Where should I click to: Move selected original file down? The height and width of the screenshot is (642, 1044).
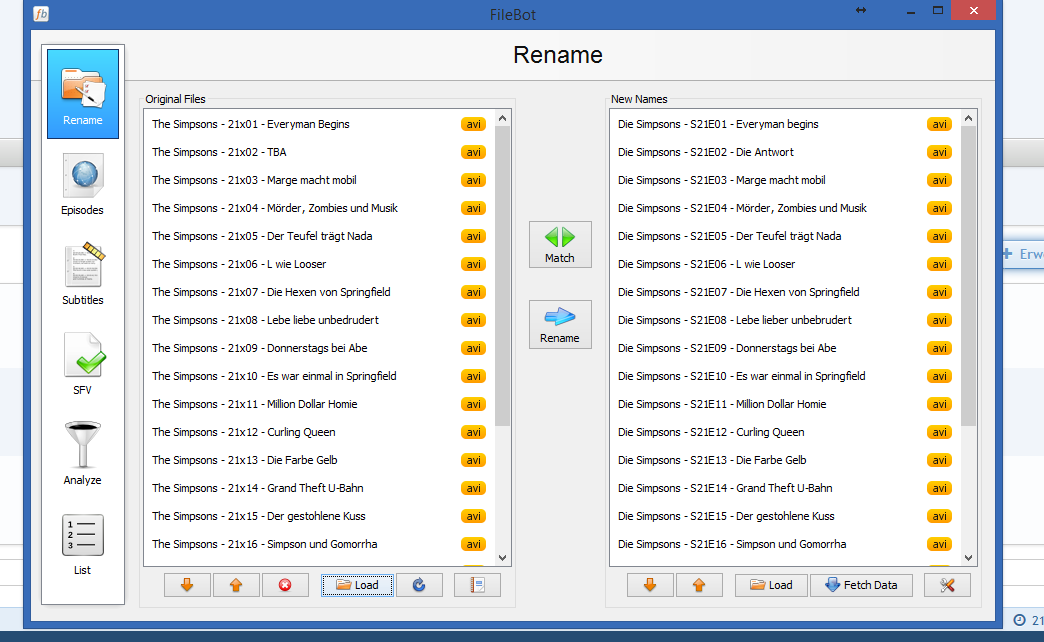click(187, 585)
